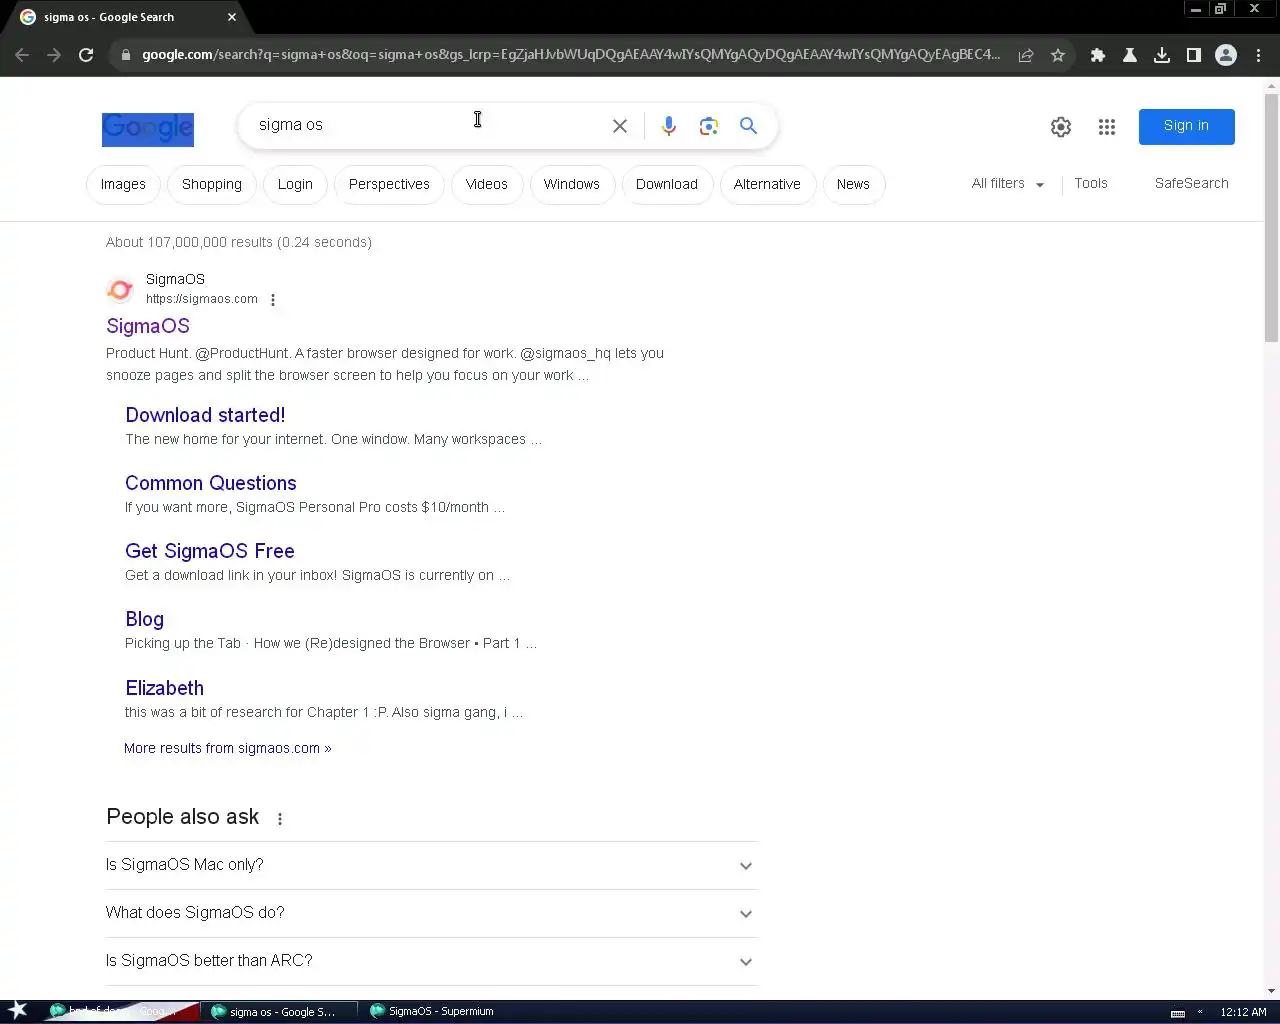Screen dimensions: 1280x1024
Task: Click the star Start button on taskbar
Action: click(x=18, y=1010)
